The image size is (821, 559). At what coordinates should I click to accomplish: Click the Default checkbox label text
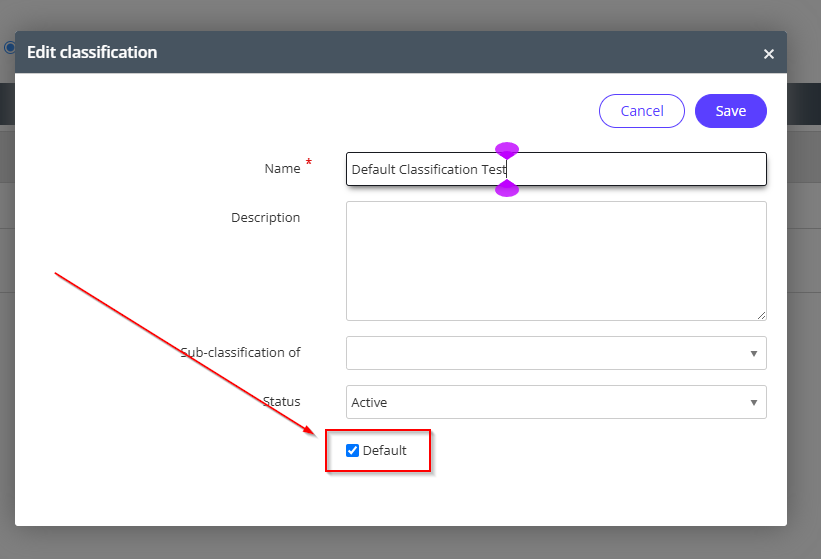tap(385, 451)
